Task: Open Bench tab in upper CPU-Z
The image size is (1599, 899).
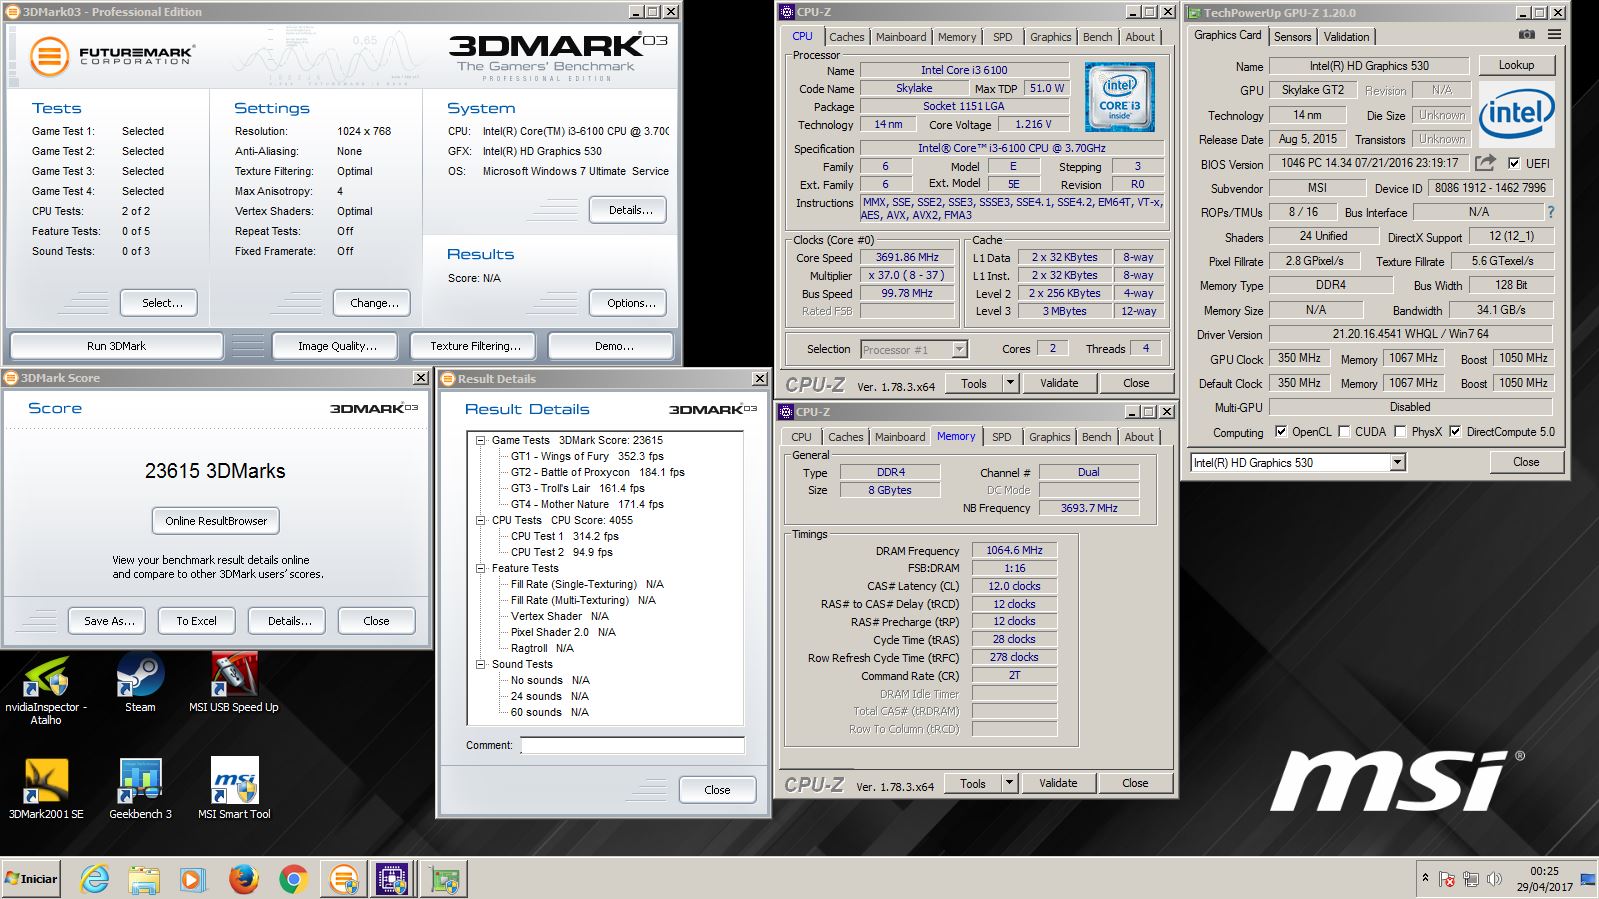Action: (1097, 37)
